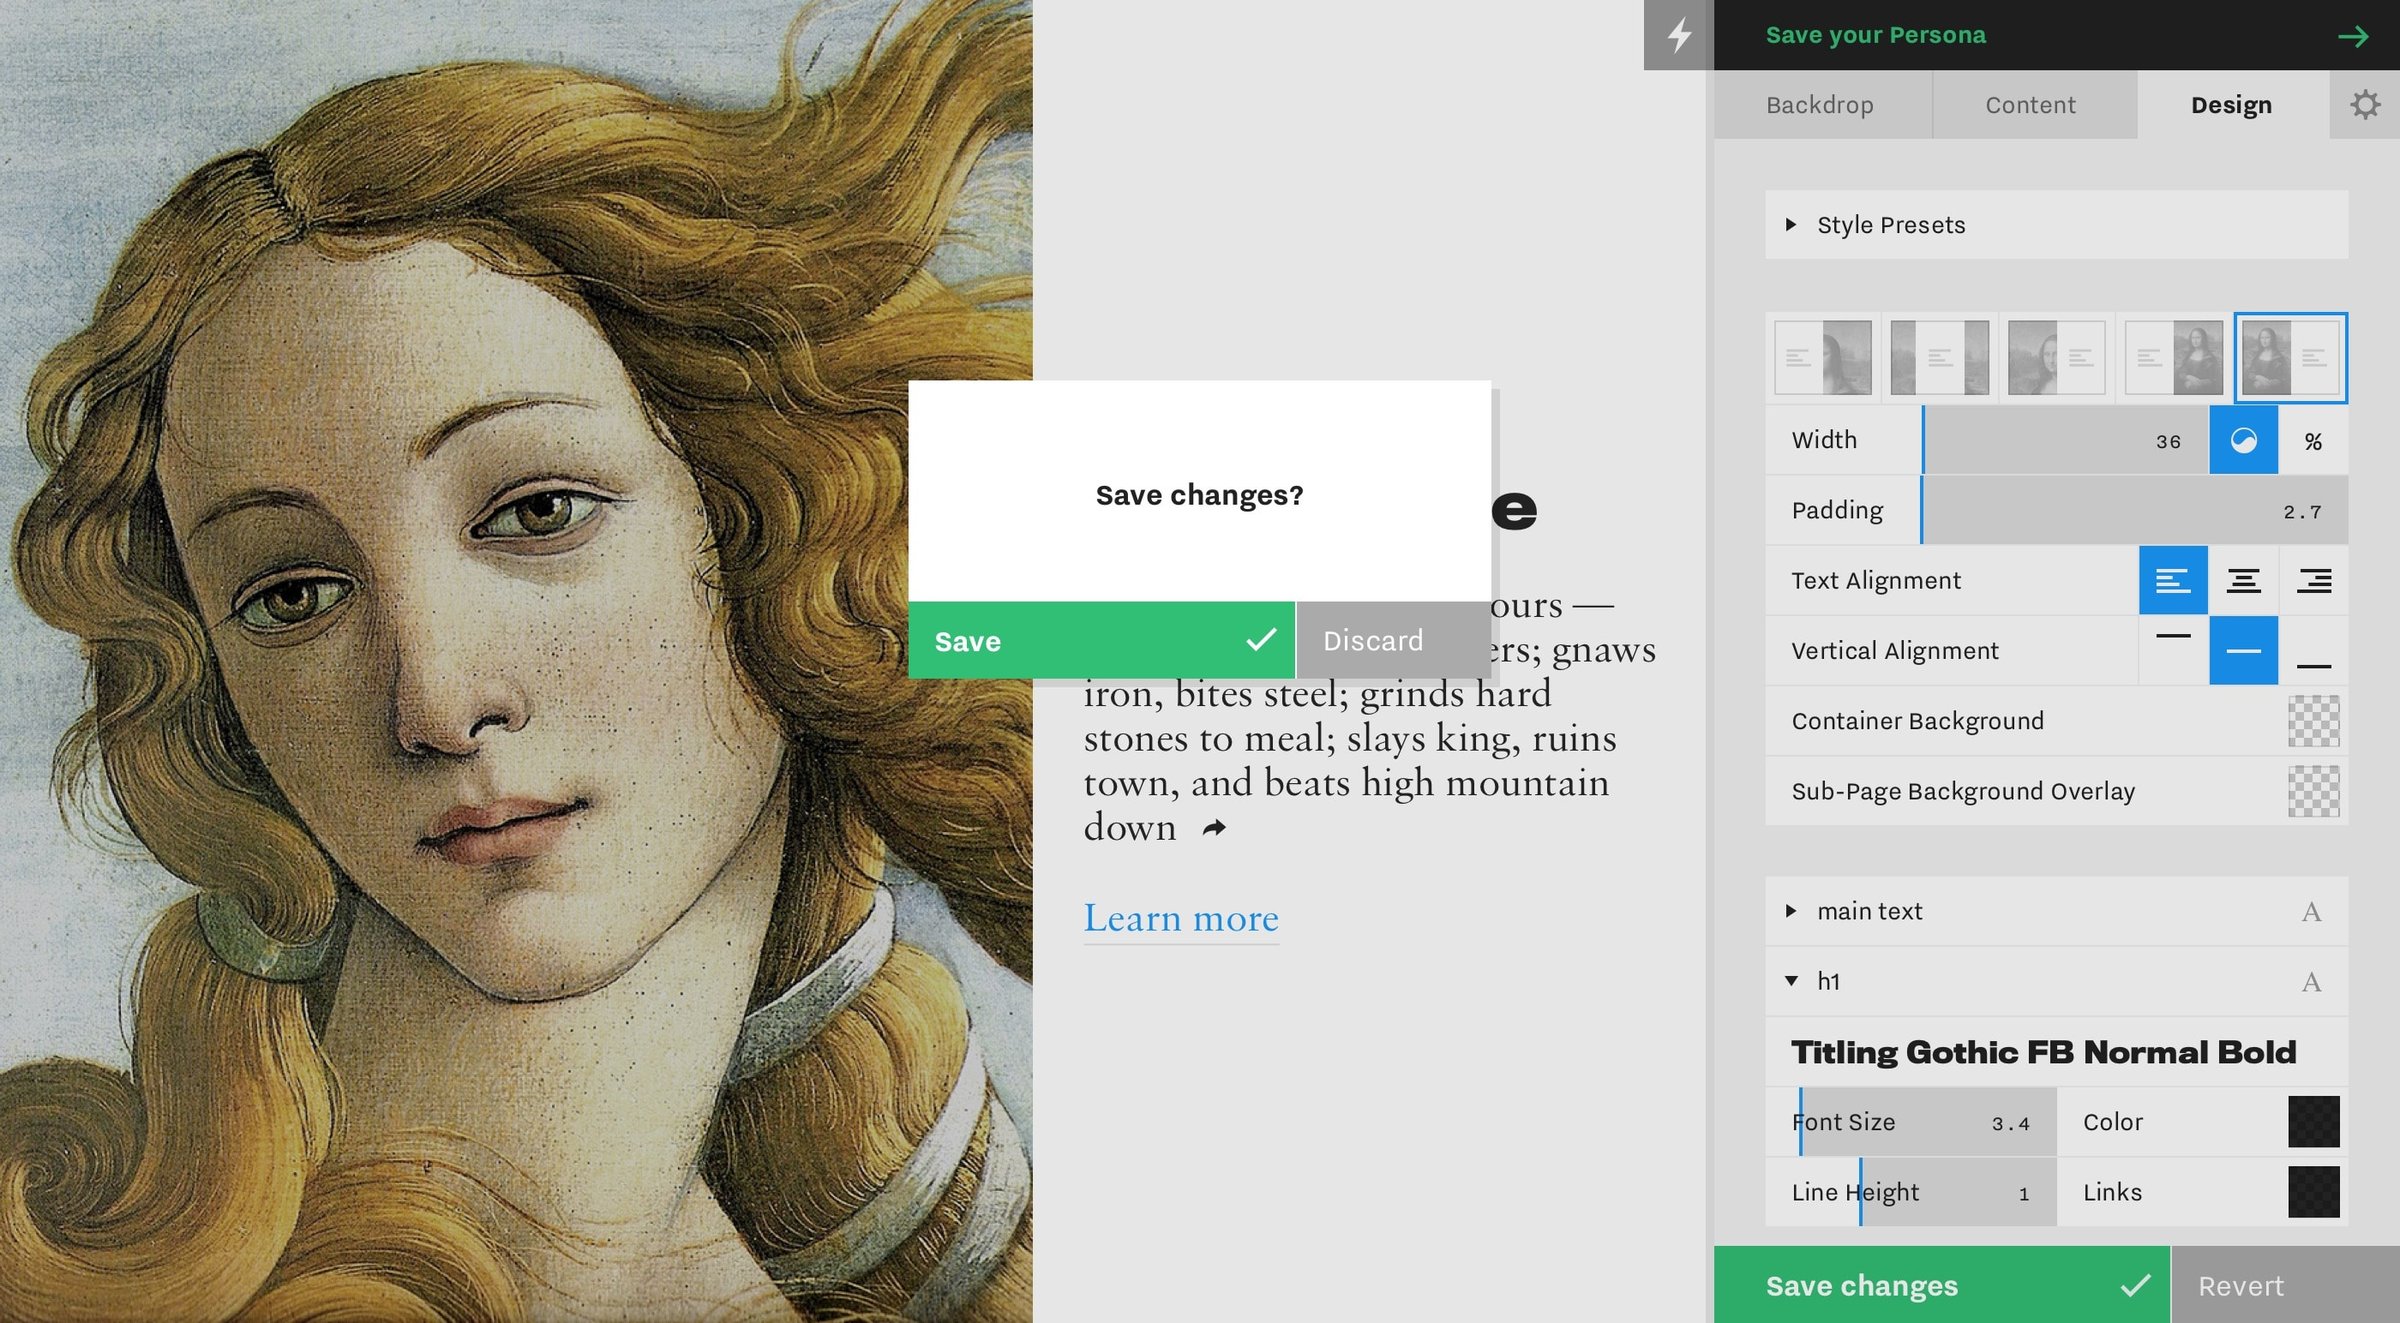Click the Revert button
Screen dimensions: 2400x1323
pyautogui.click(x=2286, y=1285)
